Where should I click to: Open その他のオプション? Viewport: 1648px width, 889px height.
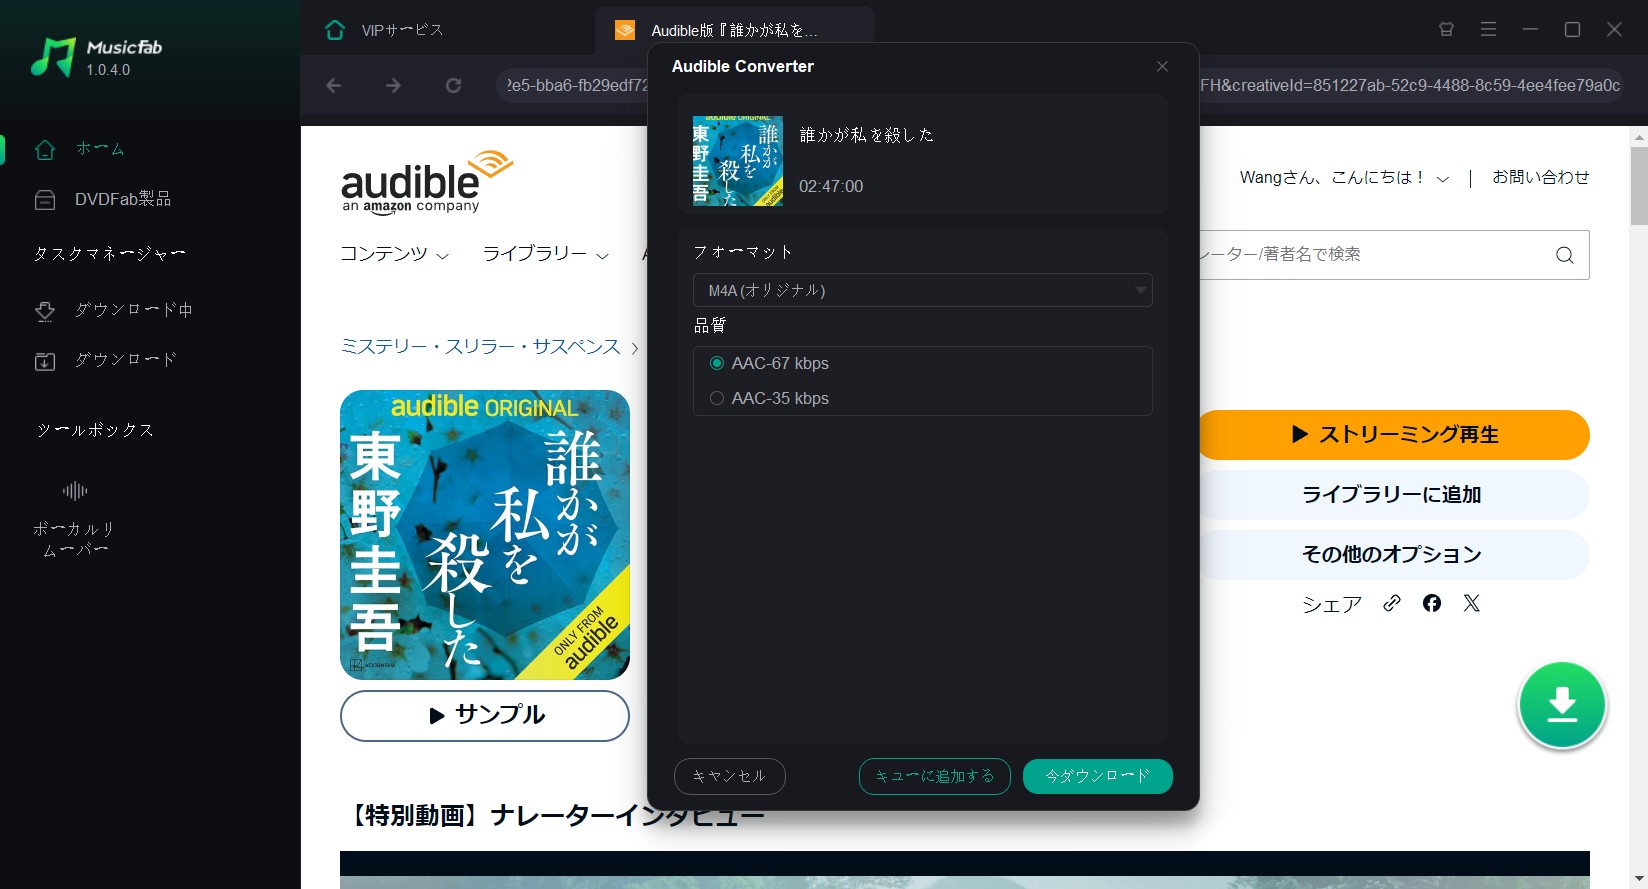pos(1394,555)
